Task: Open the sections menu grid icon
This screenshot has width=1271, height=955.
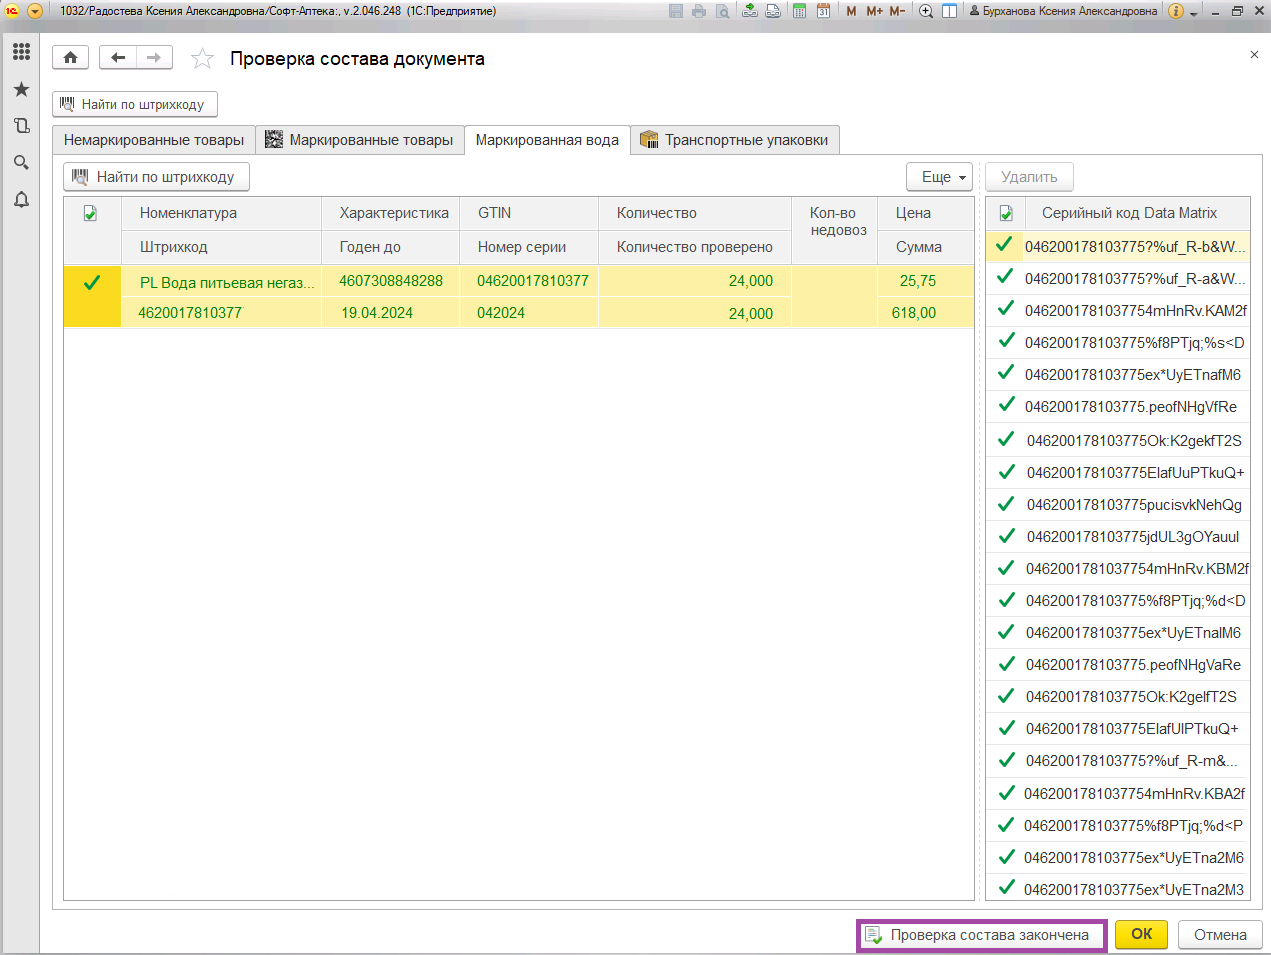Action: coord(21,51)
